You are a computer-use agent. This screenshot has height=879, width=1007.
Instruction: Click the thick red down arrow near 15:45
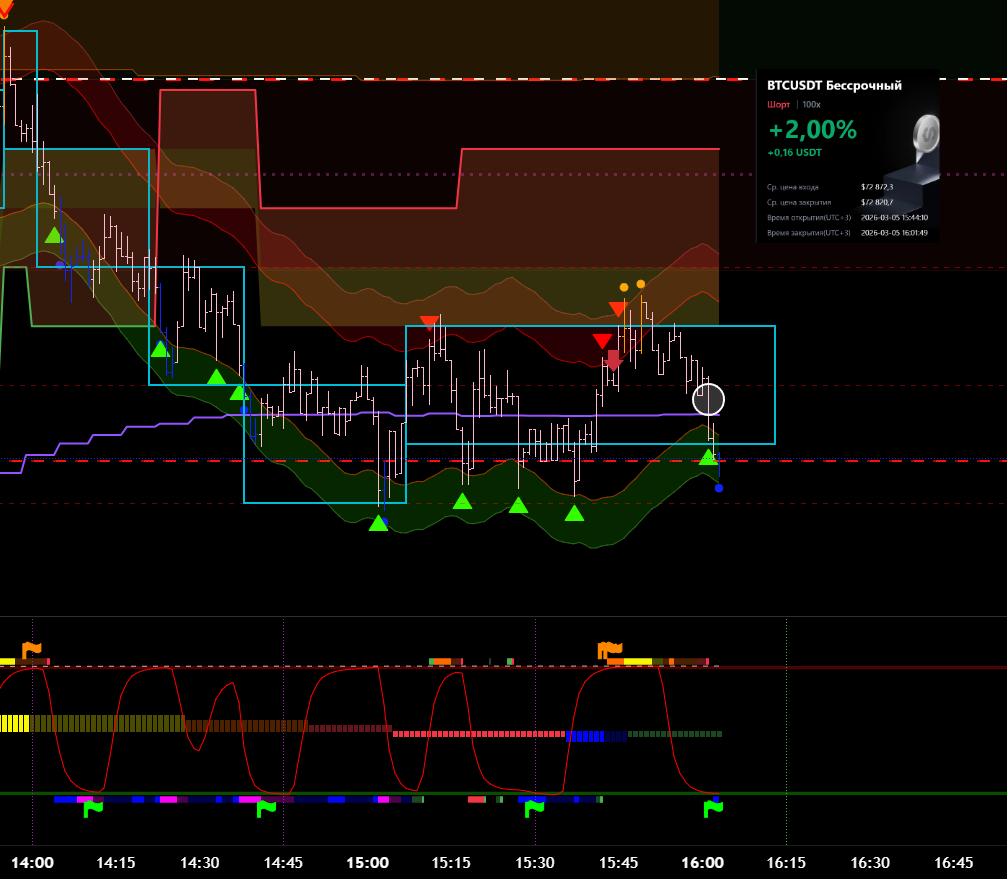pyautogui.click(x=613, y=360)
